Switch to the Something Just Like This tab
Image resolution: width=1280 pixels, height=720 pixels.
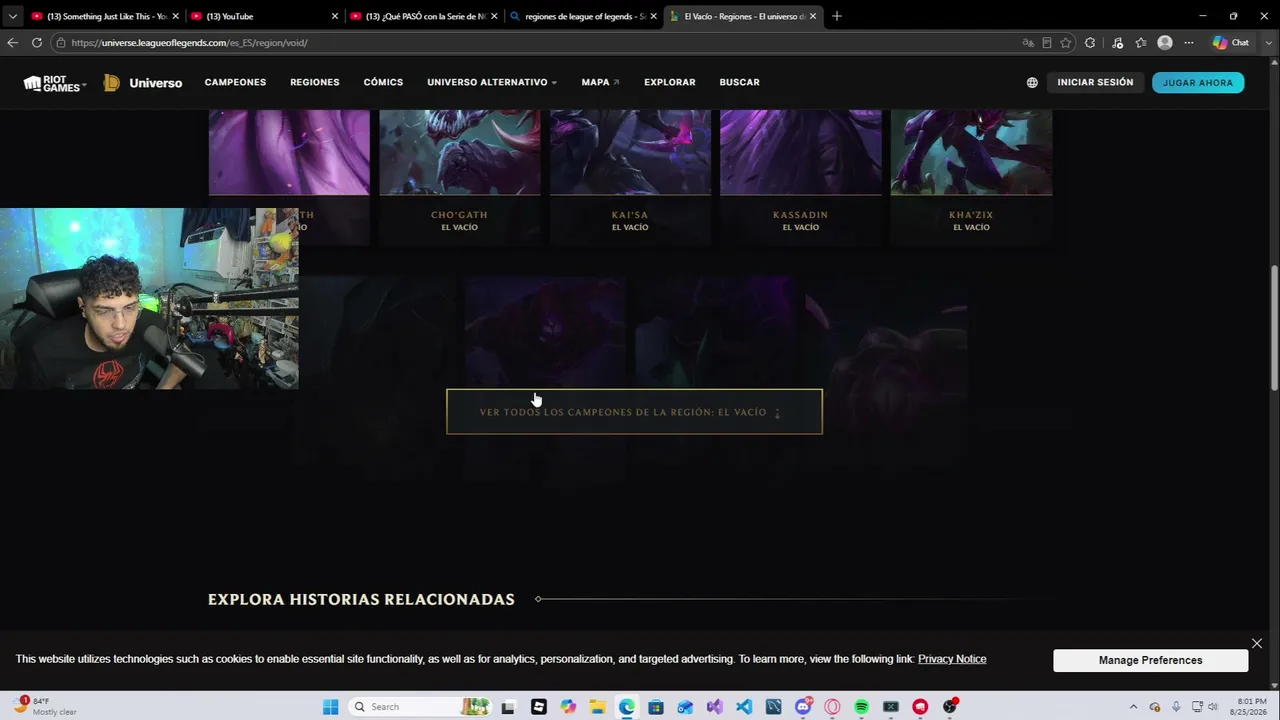105,16
